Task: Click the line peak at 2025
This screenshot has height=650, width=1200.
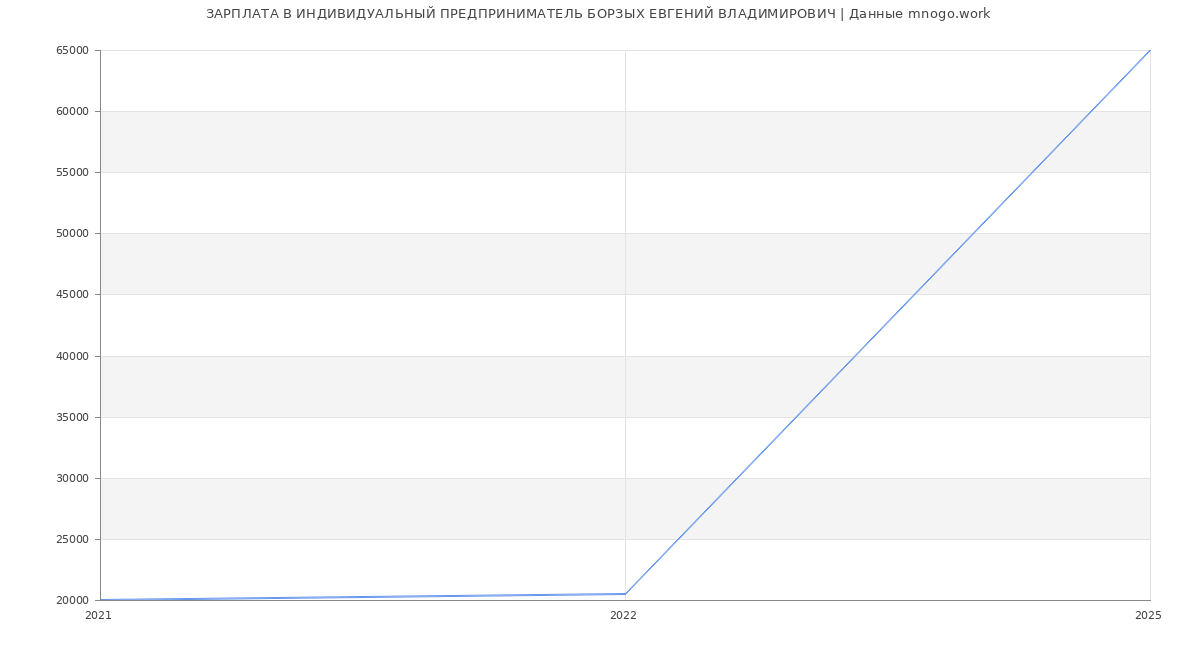Action: [x=1149, y=51]
